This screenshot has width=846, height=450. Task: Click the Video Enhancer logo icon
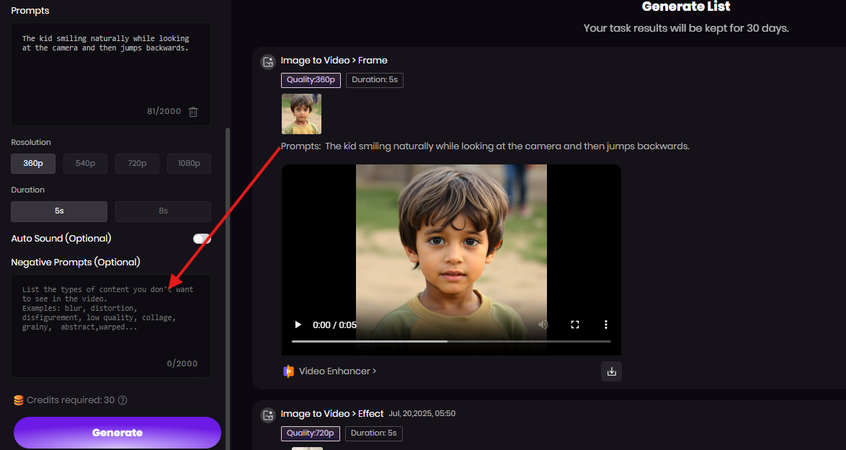click(289, 371)
